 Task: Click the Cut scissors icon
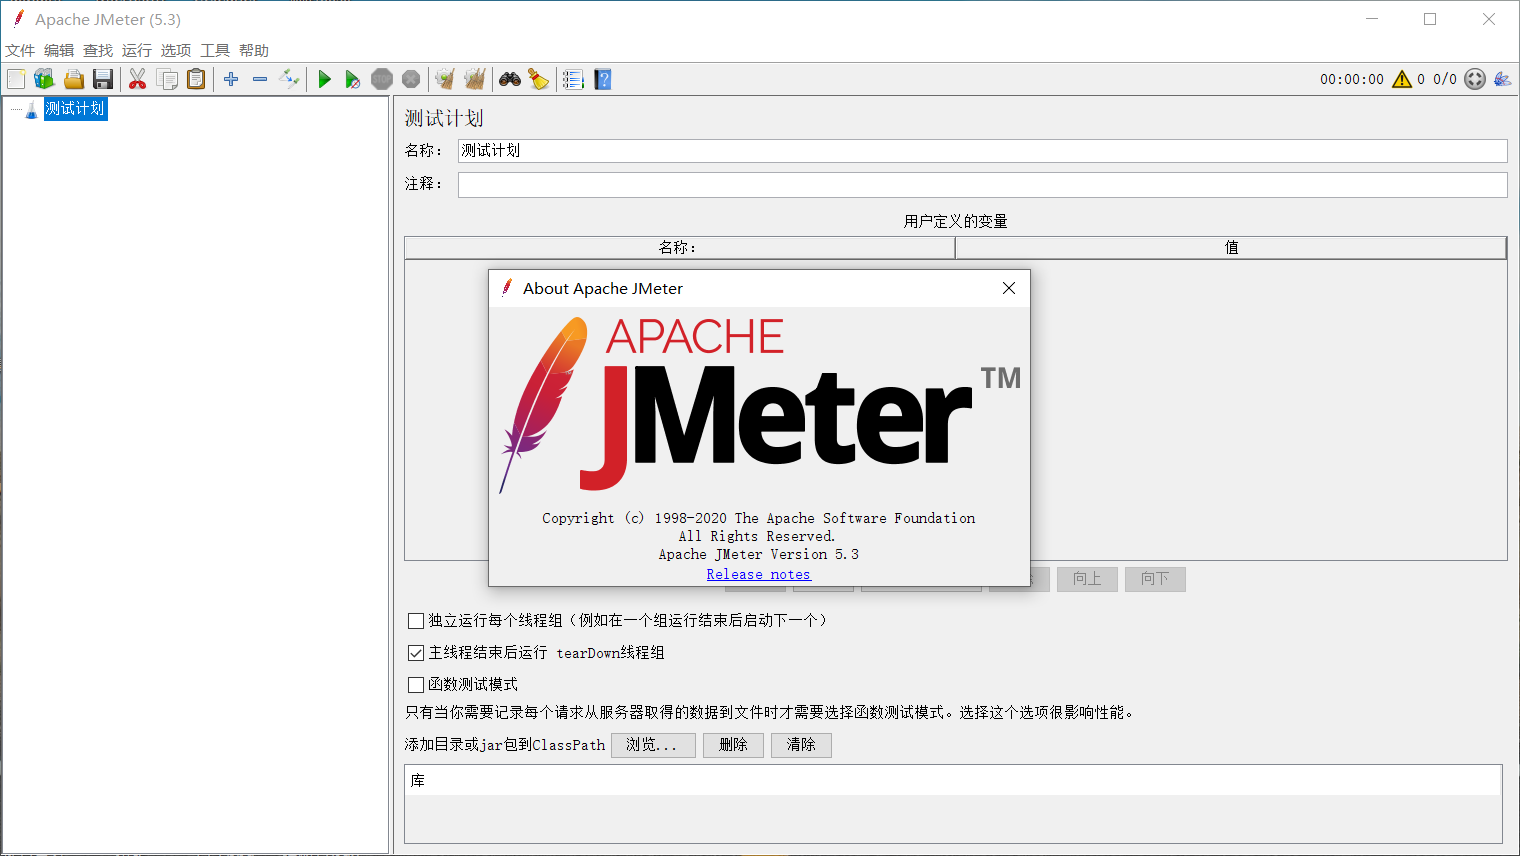click(138, 79)
